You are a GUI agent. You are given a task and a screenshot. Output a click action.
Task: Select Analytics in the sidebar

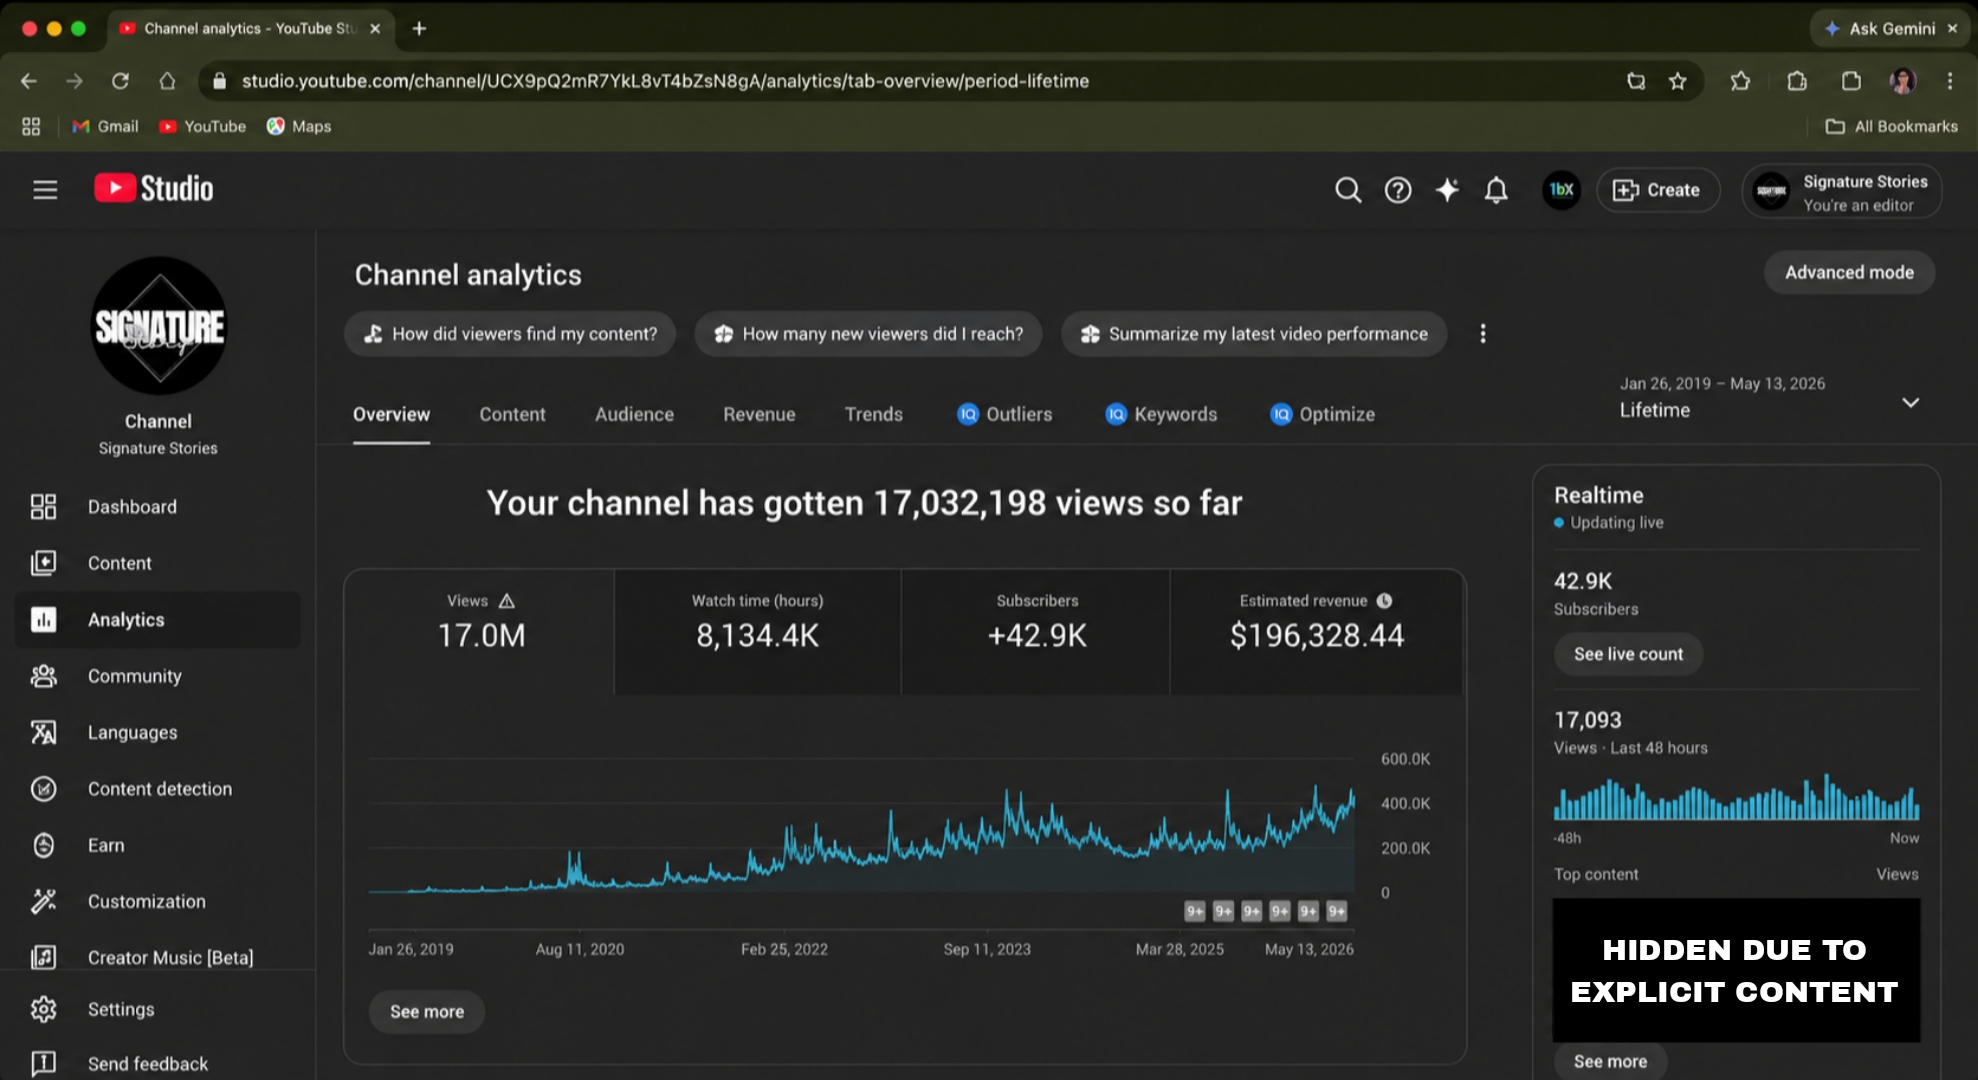click(158, 620)
